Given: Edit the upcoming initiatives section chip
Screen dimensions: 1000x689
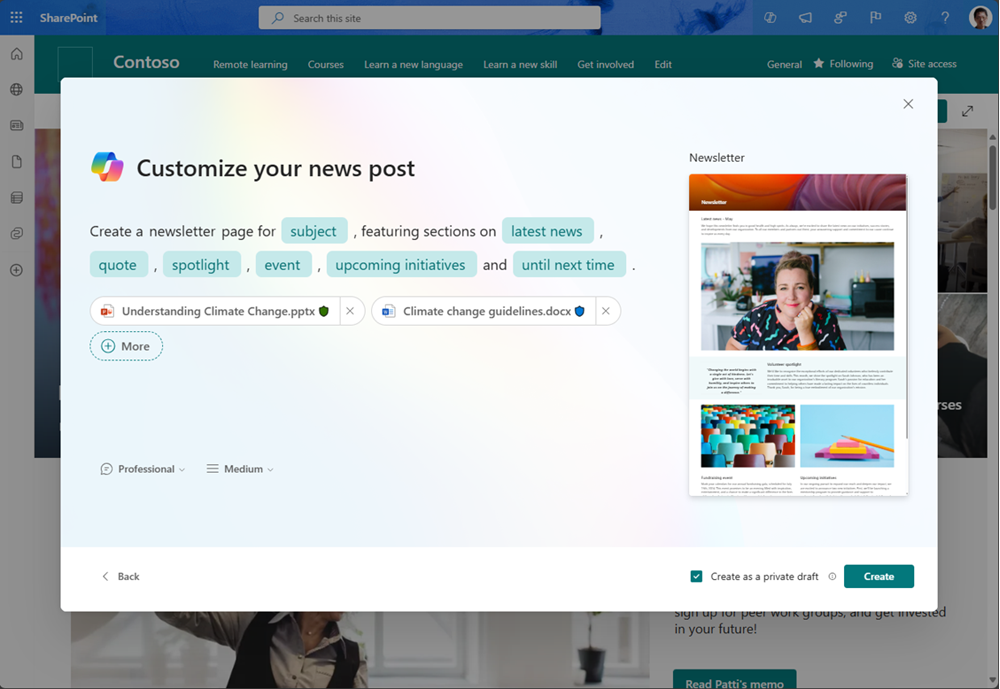Looking at the screenshot, I should pyautogui.click(x=401, y=265).
